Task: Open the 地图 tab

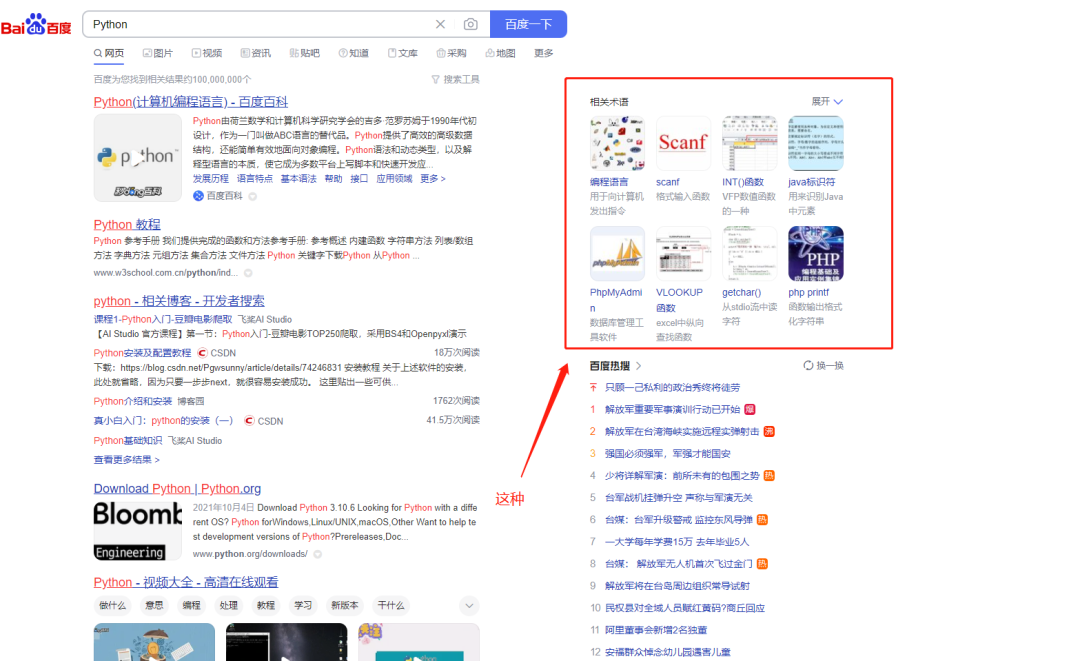Action: pyautogui.click(x=500, y=53)
